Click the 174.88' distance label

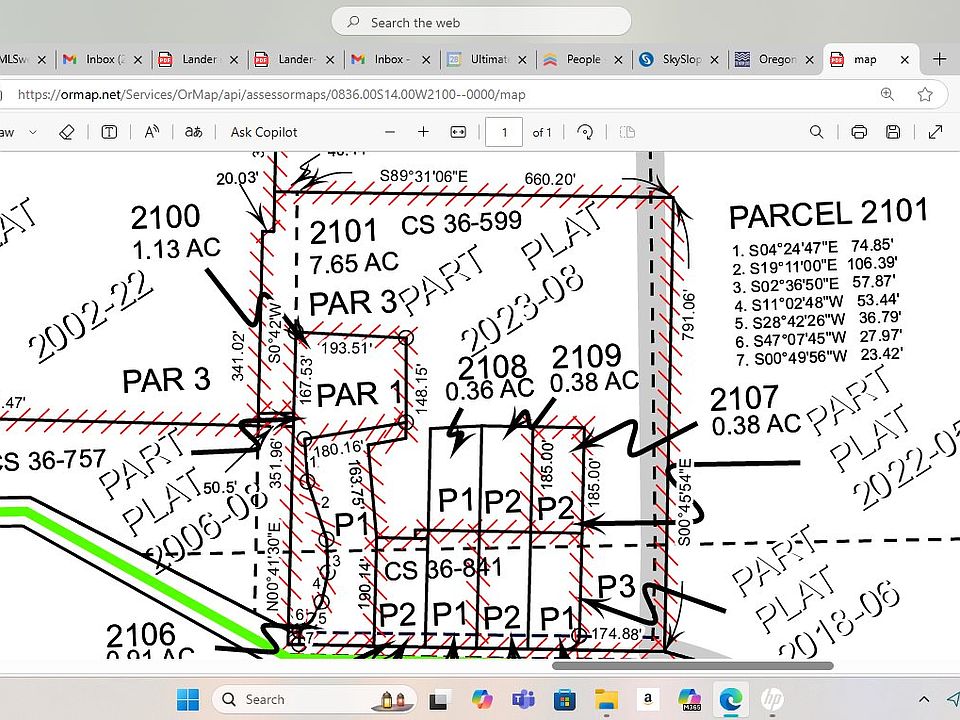click(x=617, y=633)
